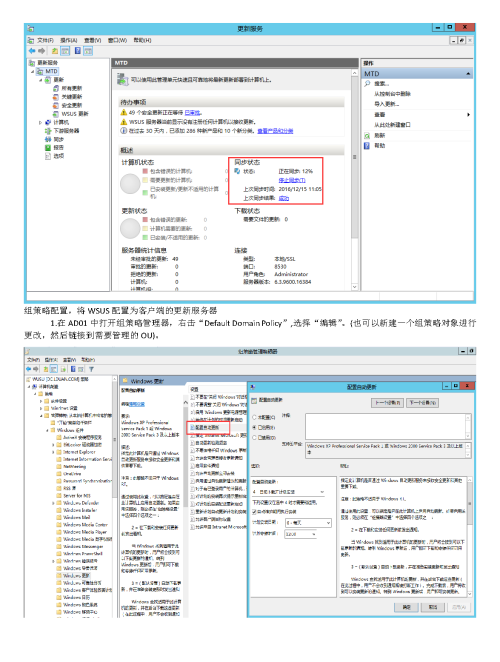Select the Windows Messenger folder in policy tree
Image resolution: width=500 pixels, height=662 pixels.
pos(83,546)
